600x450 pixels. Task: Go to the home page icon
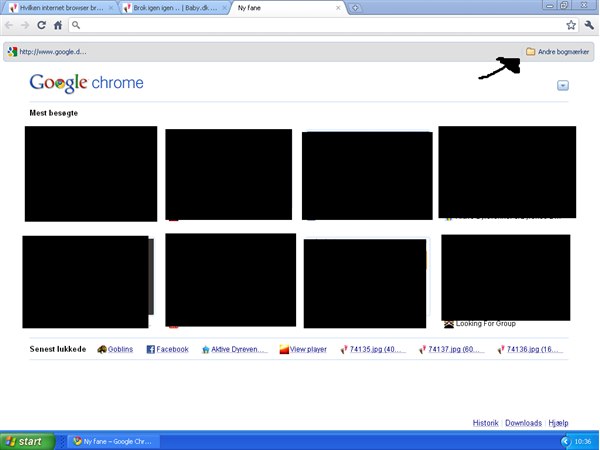click(x=58, y=25)
